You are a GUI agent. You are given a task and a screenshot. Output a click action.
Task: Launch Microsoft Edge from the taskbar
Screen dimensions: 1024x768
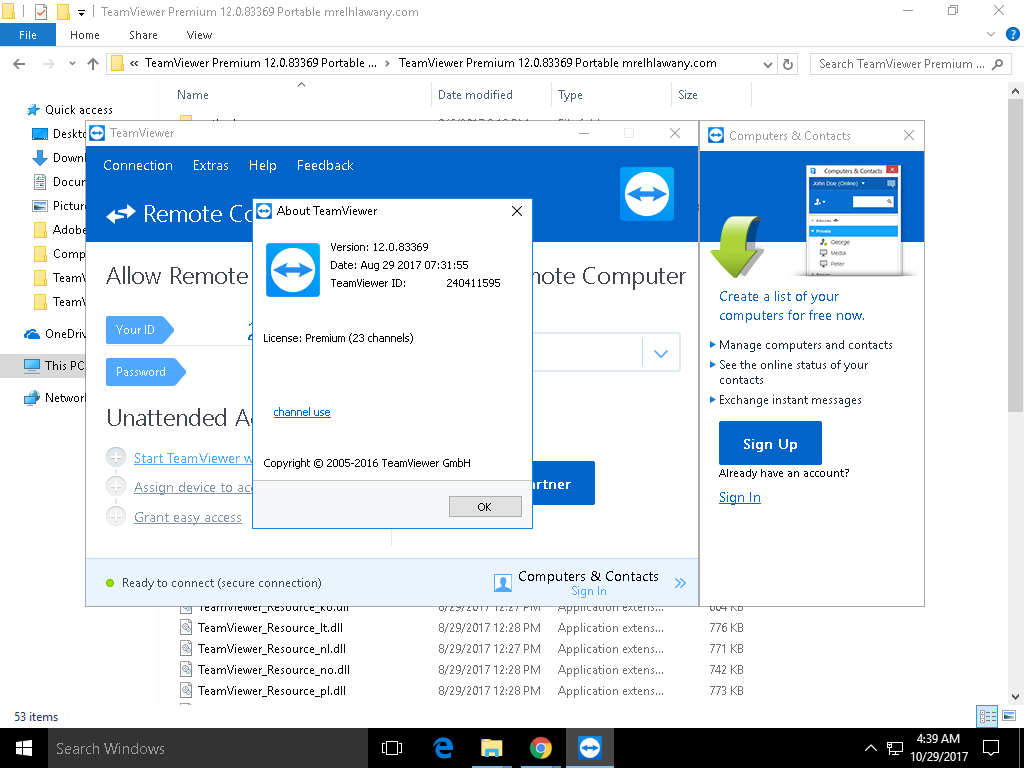pos(443,748)
